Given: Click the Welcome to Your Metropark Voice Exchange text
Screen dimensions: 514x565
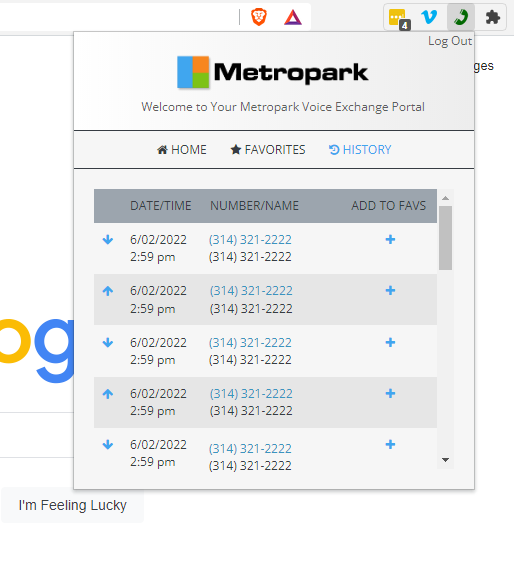Looking at the screenshot, I should (x=283, y=107).
